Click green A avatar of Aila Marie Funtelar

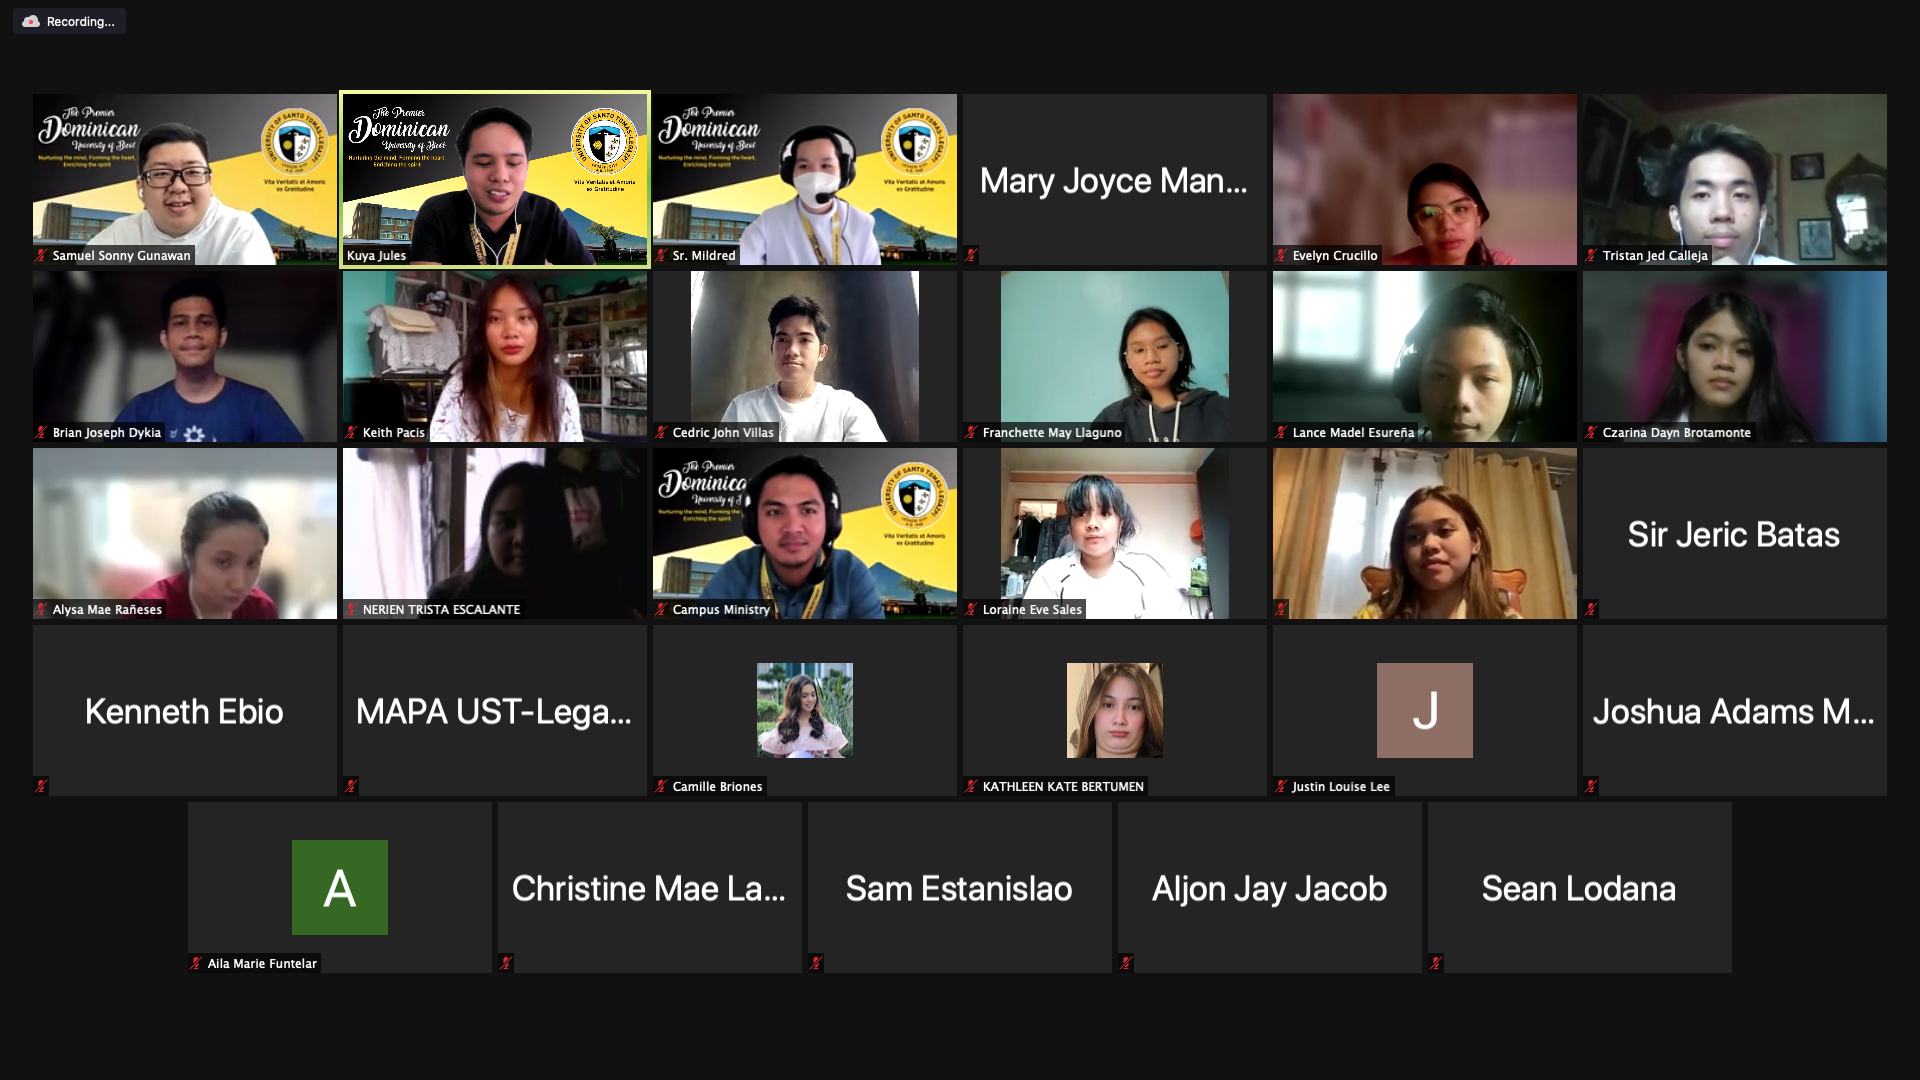339,888
